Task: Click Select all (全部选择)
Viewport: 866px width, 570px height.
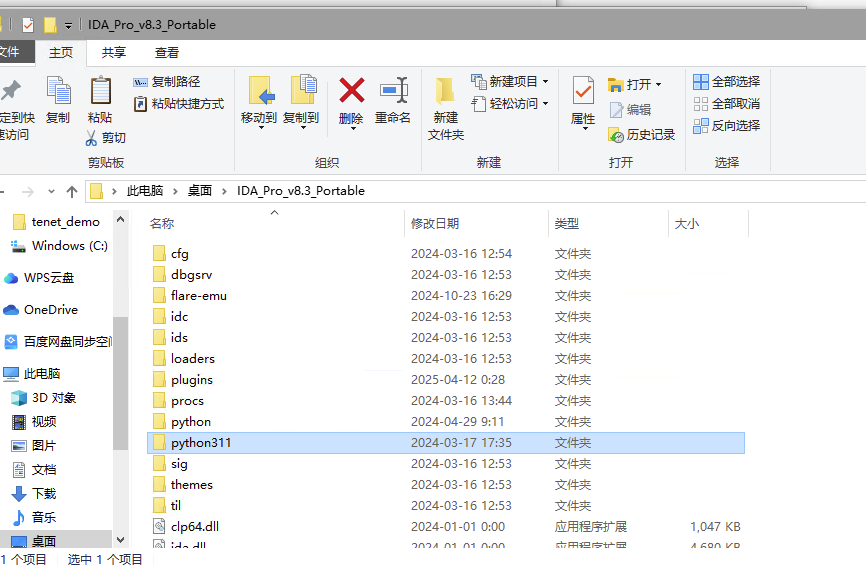Action: (x=726, y=82)
